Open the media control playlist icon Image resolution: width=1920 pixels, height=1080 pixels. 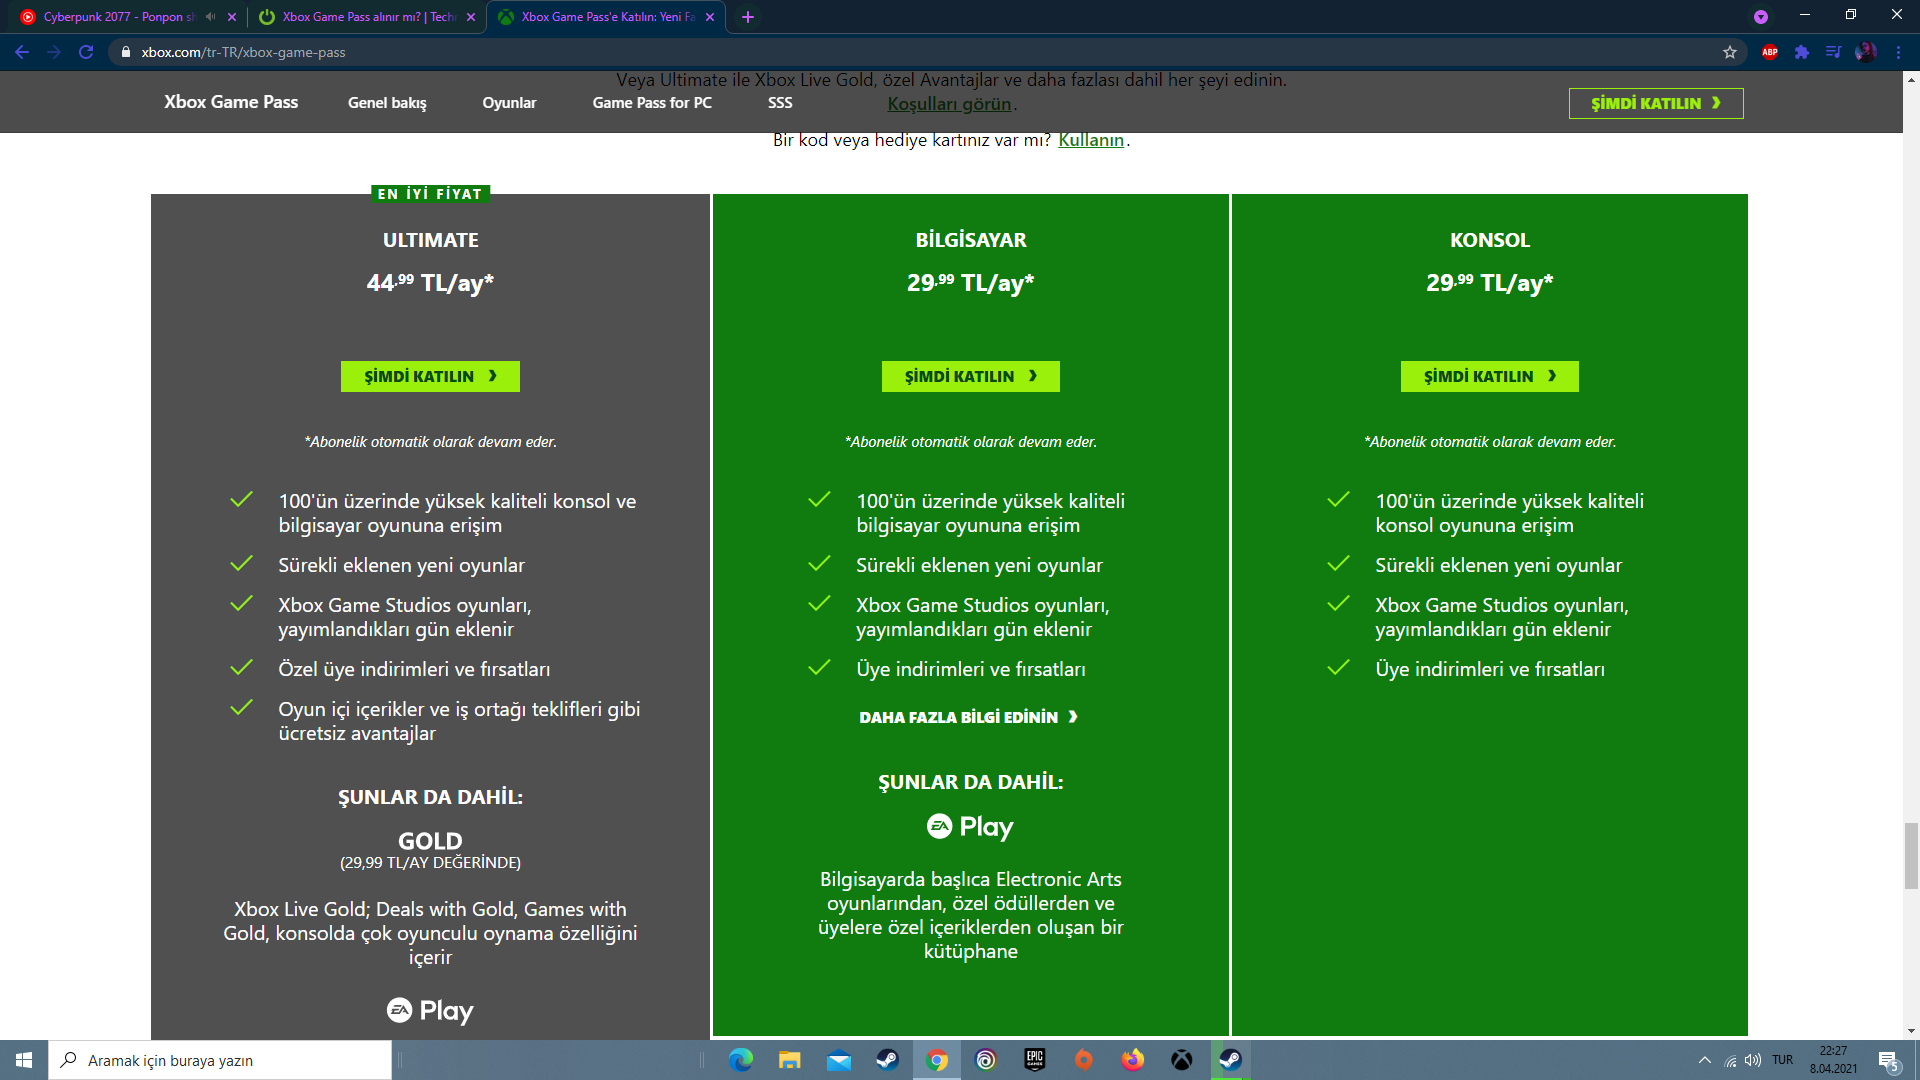click(x=1833, y=52)
